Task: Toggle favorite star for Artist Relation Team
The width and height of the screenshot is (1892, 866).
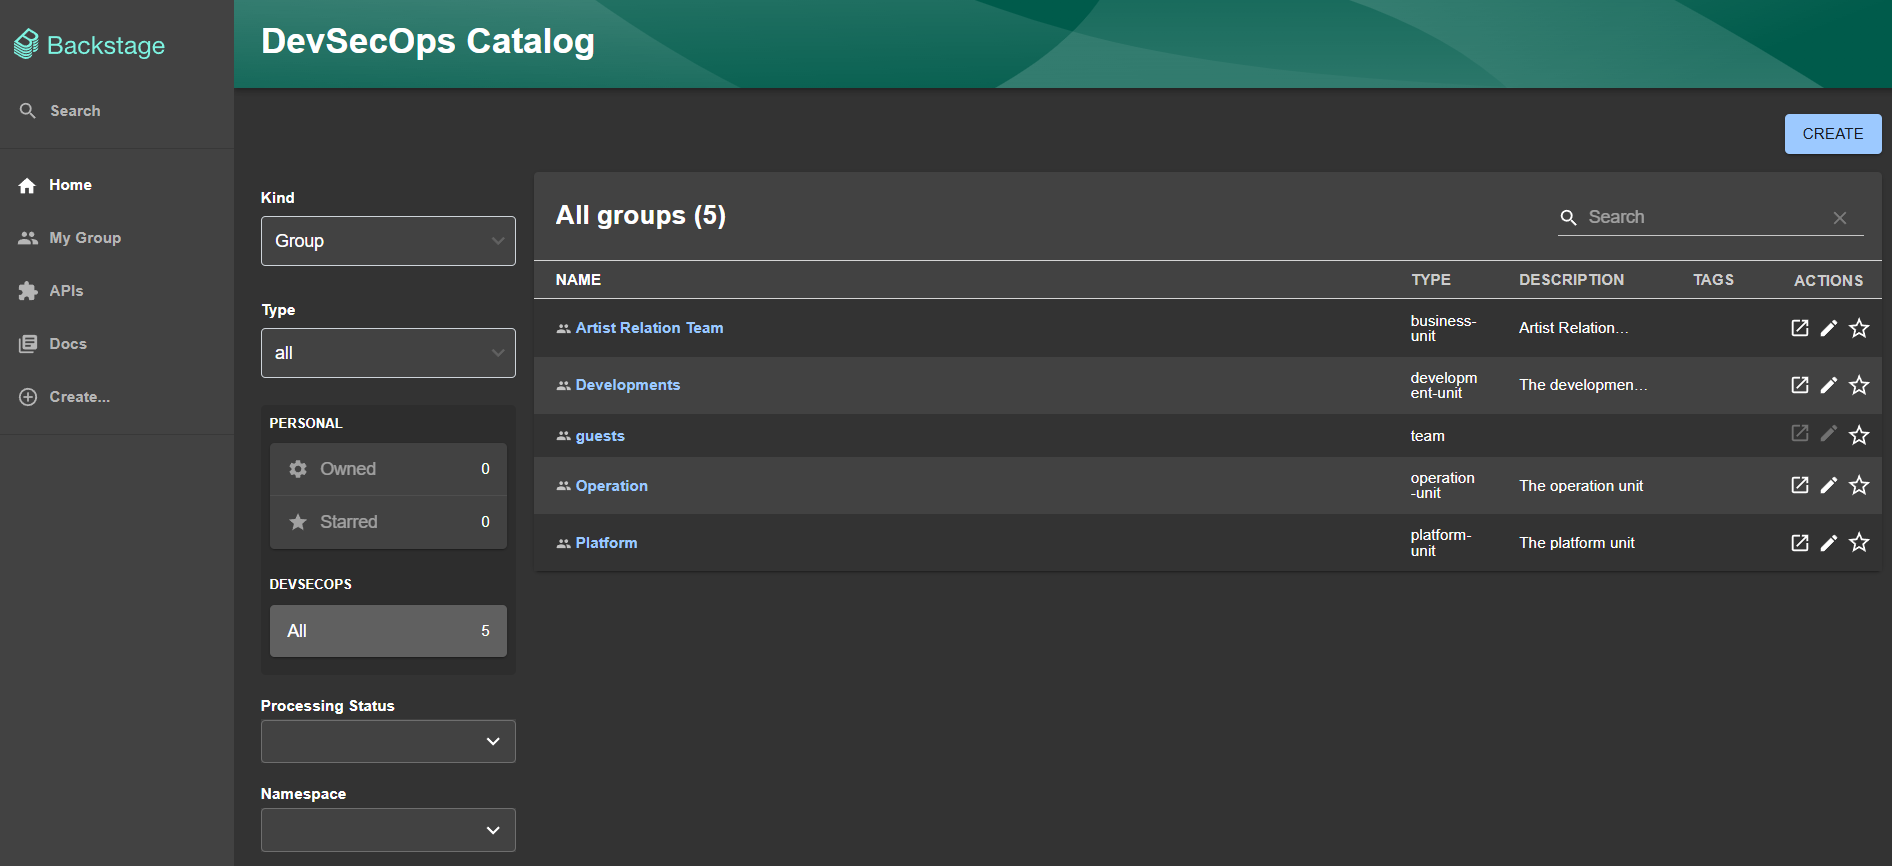Action: pyautogui.click(x=1858, y=328)
